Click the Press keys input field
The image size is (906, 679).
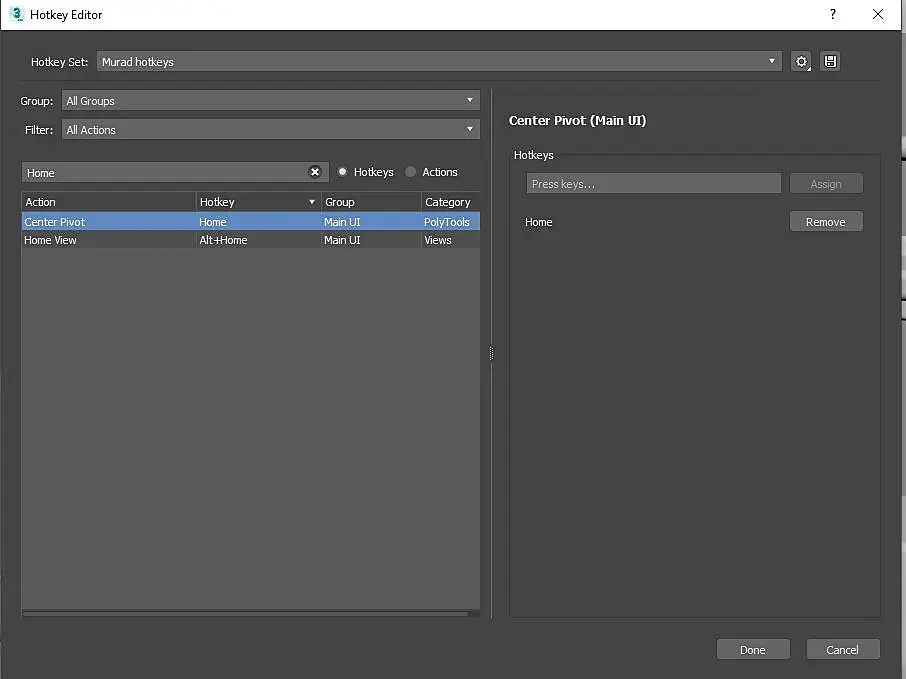click(653, 184)
